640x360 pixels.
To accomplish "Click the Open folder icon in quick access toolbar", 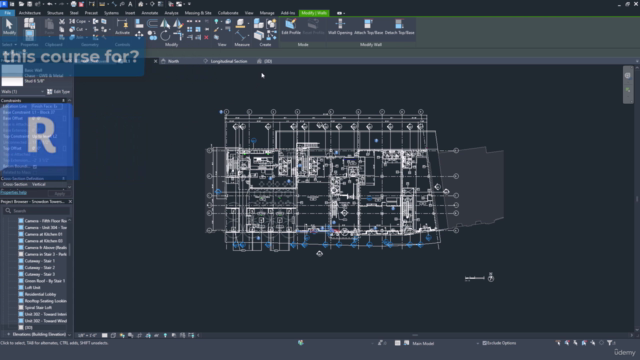I will point(21,4).
